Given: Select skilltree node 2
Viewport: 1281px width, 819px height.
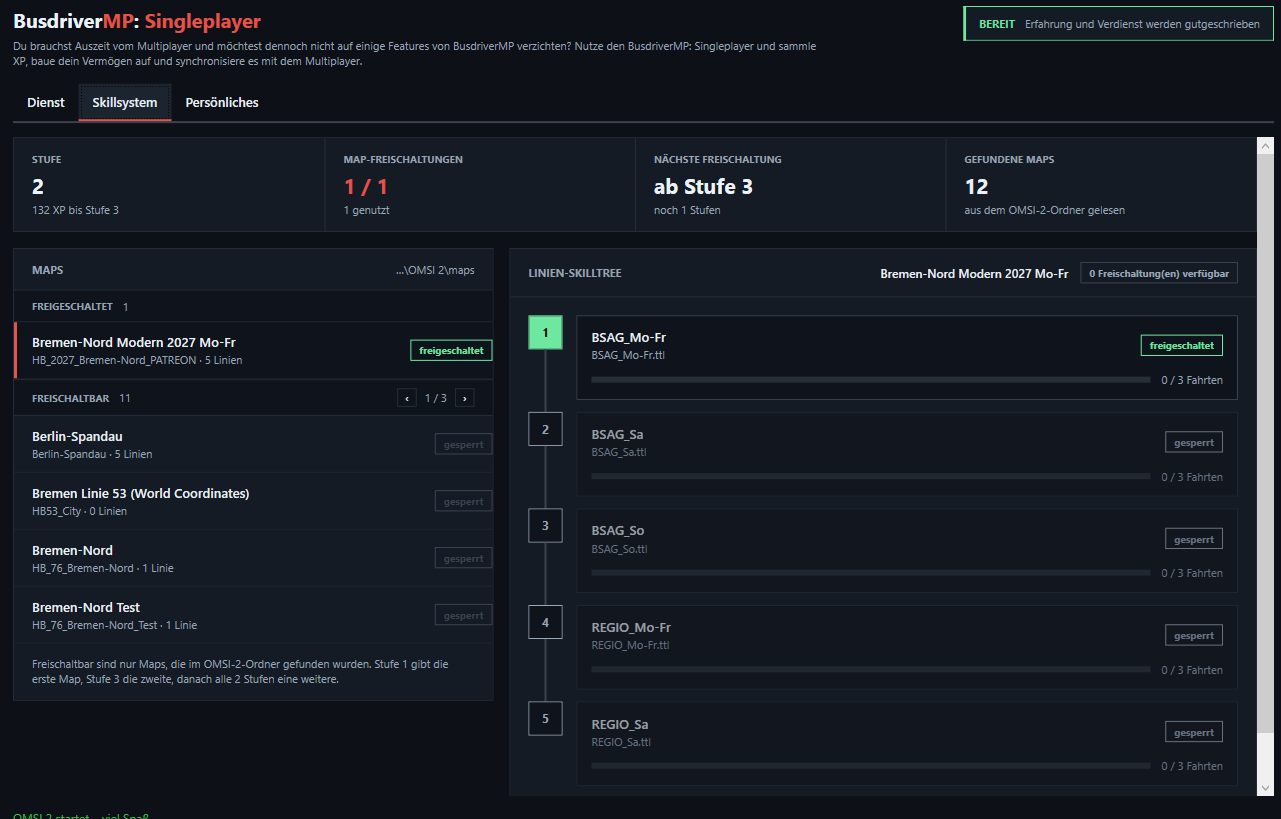Looking at the screenshot, I should (545, 429).
